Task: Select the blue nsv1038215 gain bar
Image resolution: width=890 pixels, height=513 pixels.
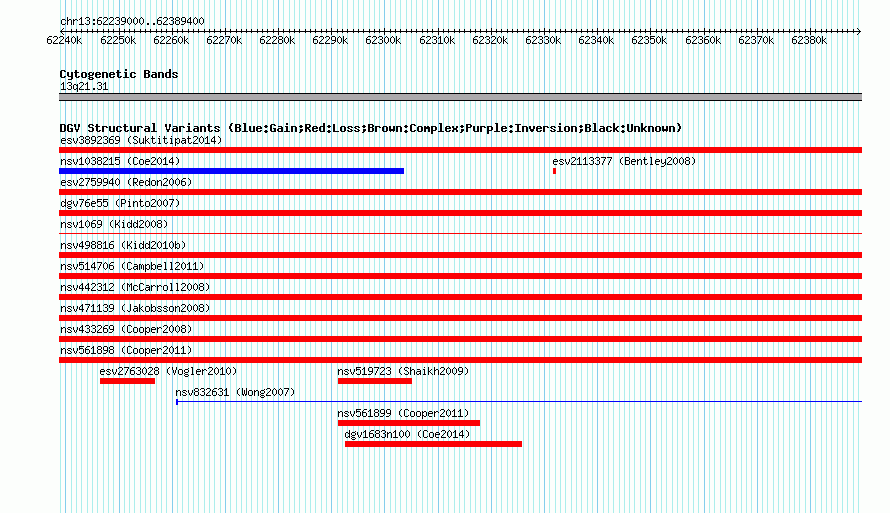Action: pos(232,171)
